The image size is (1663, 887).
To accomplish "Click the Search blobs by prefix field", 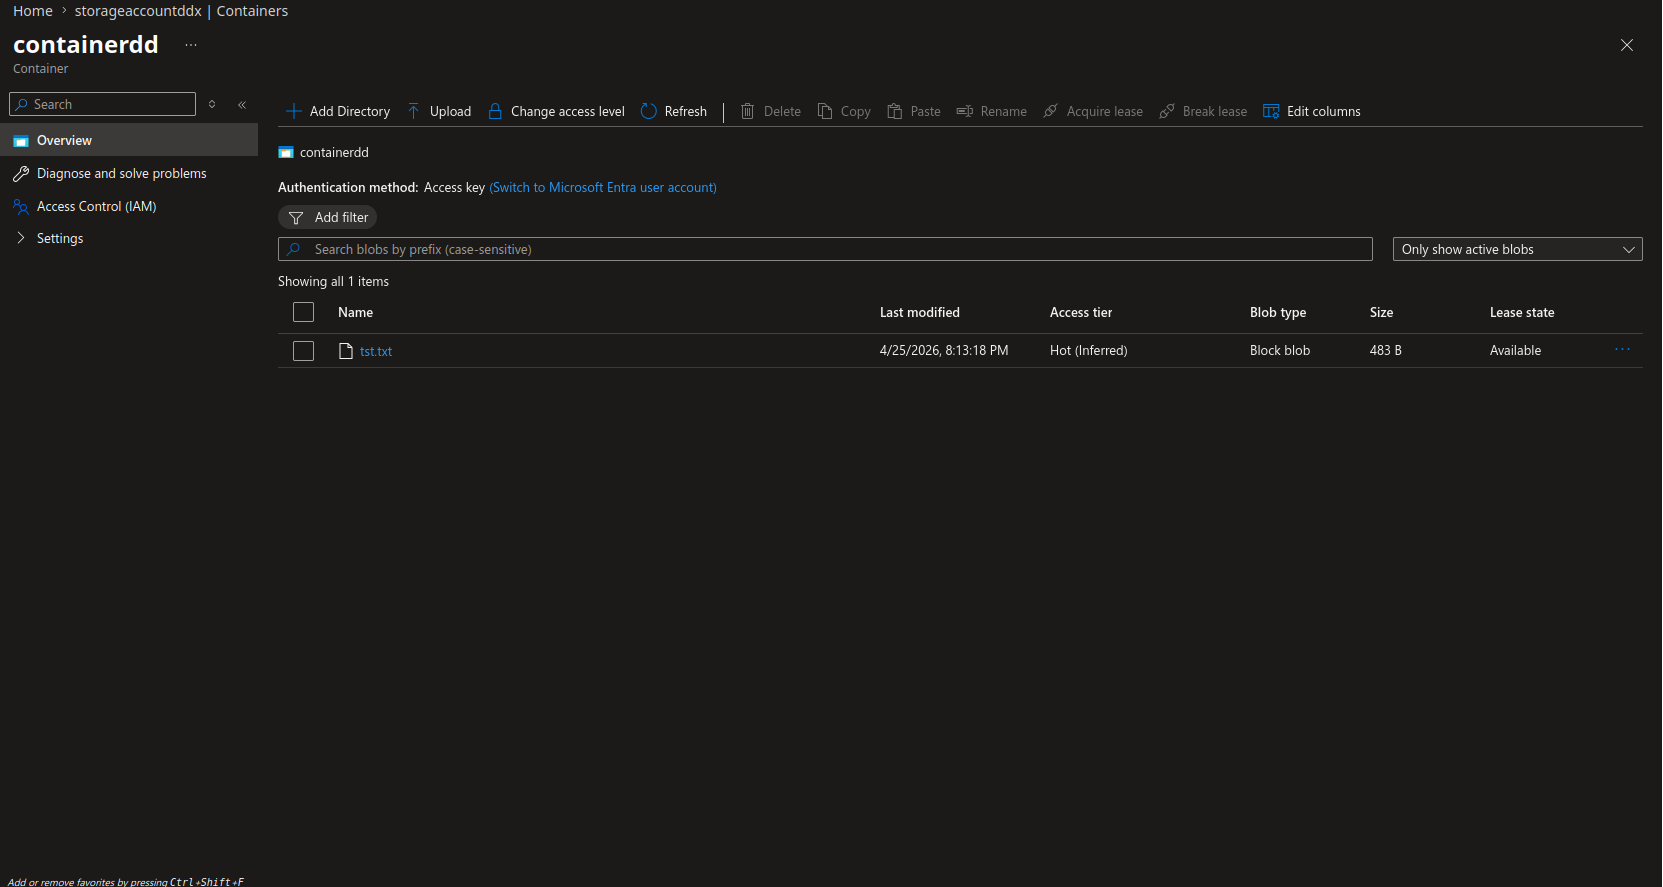I will [x=825, y=249].
